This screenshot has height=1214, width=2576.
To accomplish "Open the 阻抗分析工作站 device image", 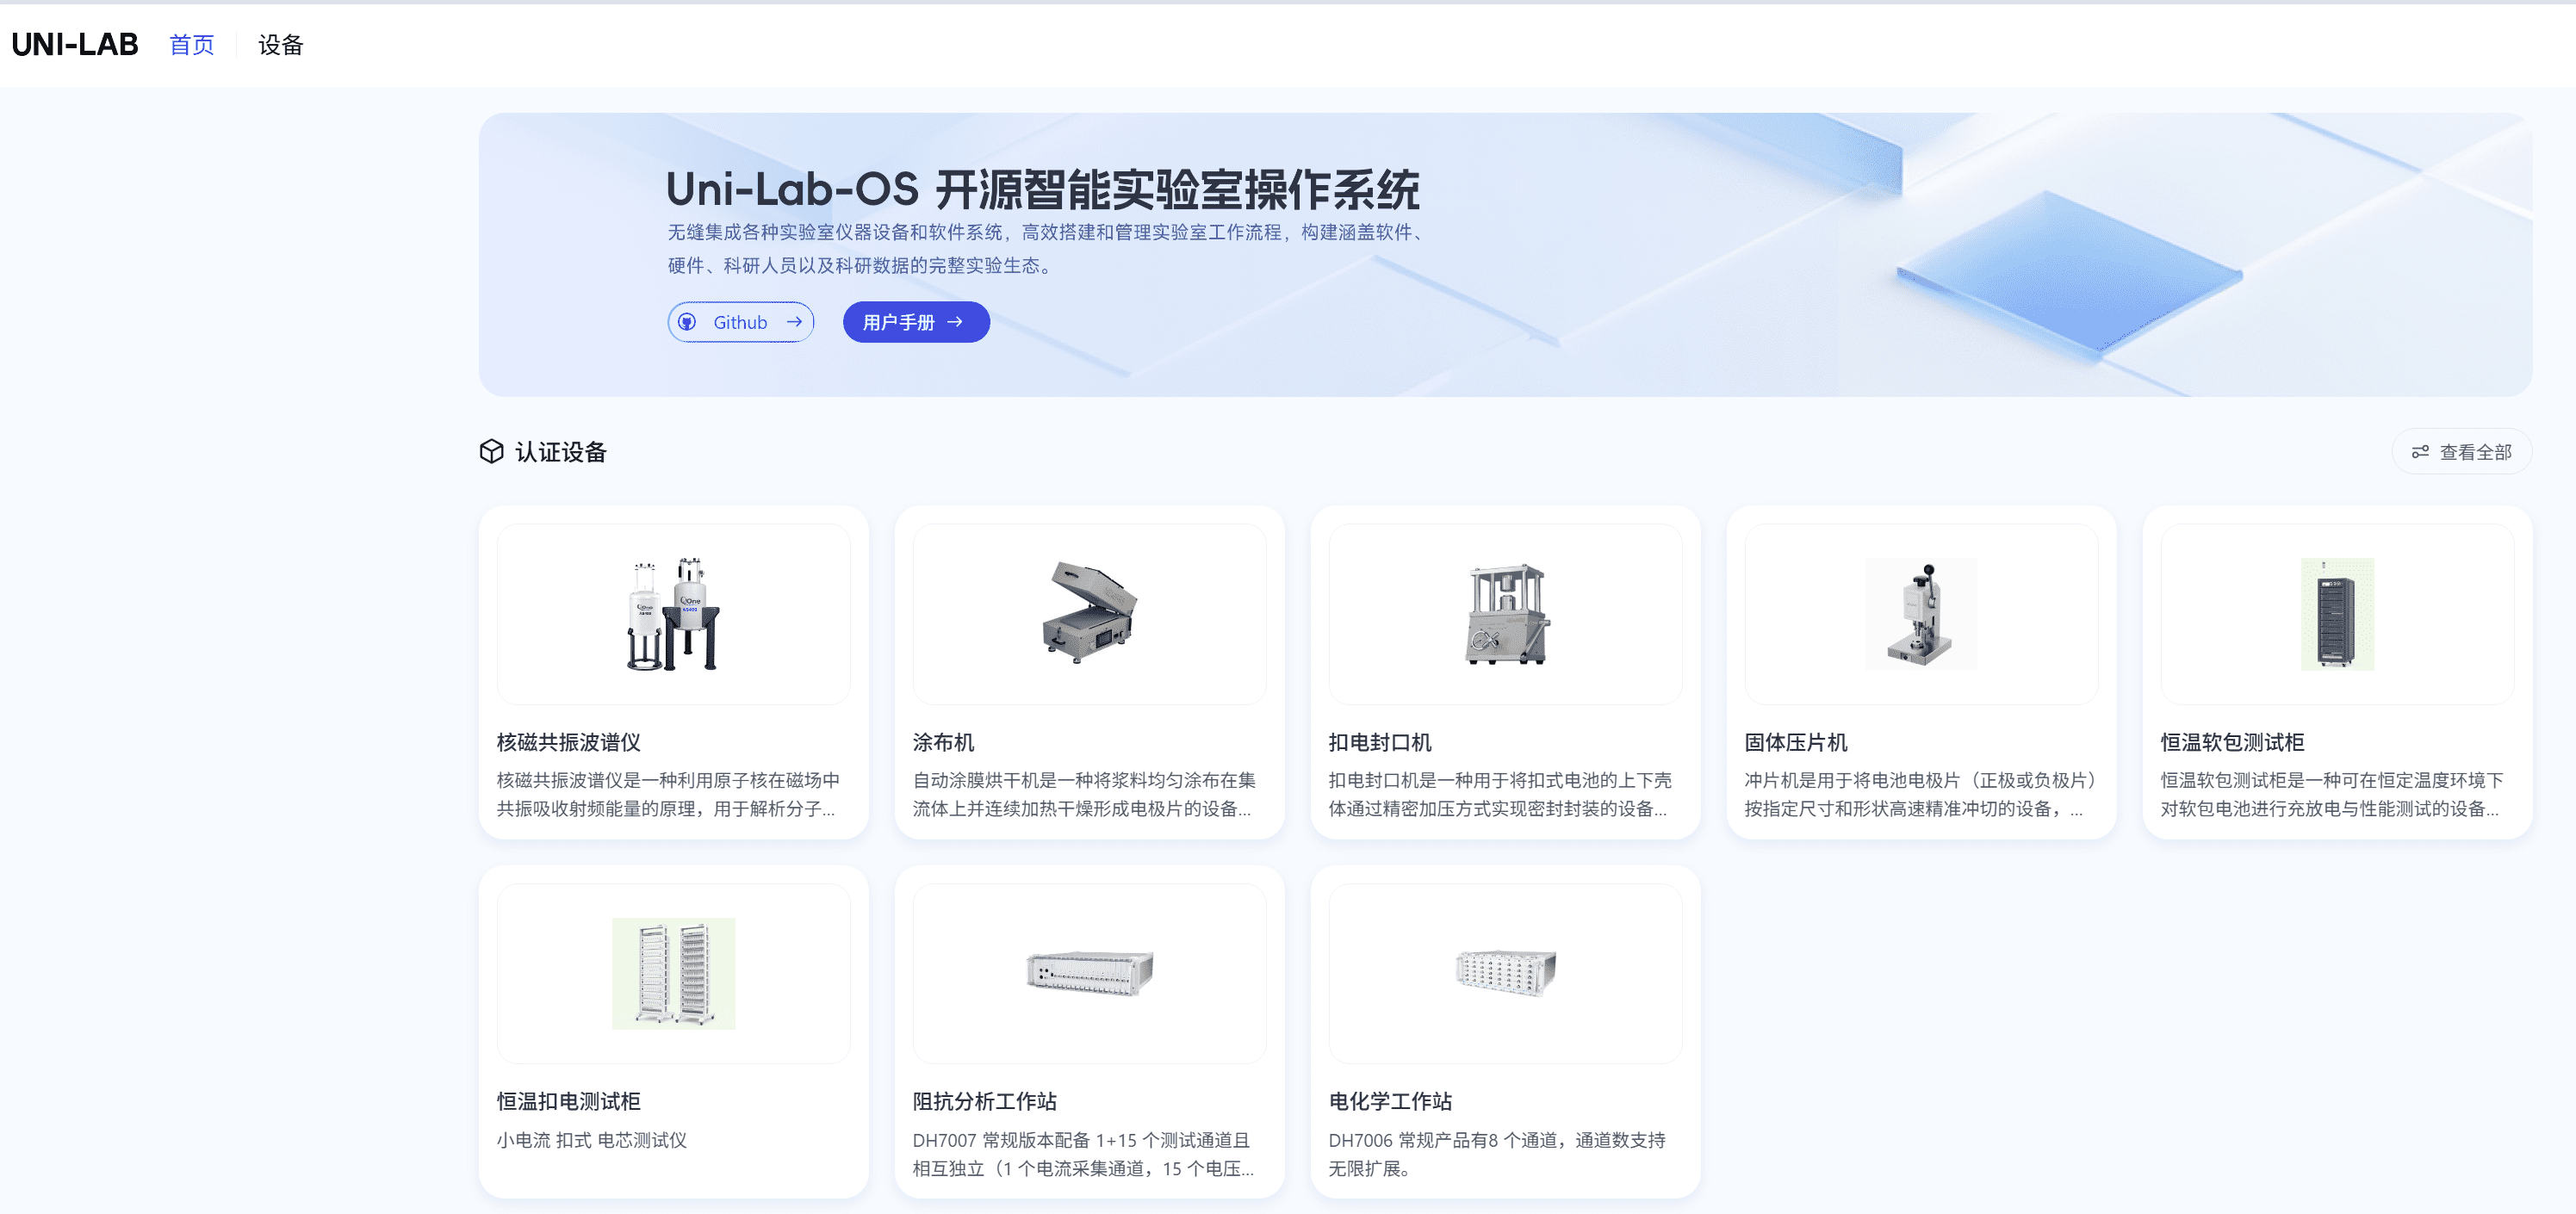I will [1089, 973].
